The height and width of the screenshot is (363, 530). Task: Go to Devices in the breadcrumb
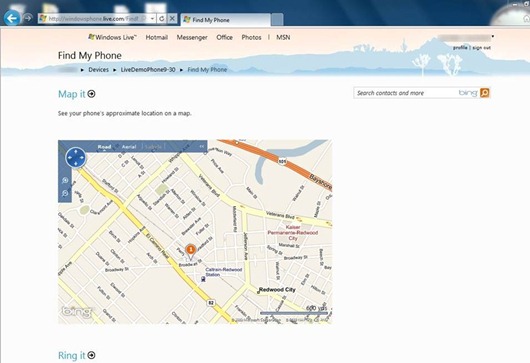click(98, 70)
